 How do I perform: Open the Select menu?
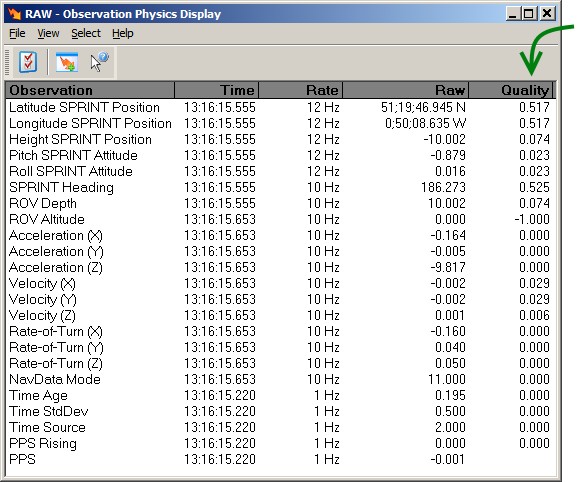[86, 33]
